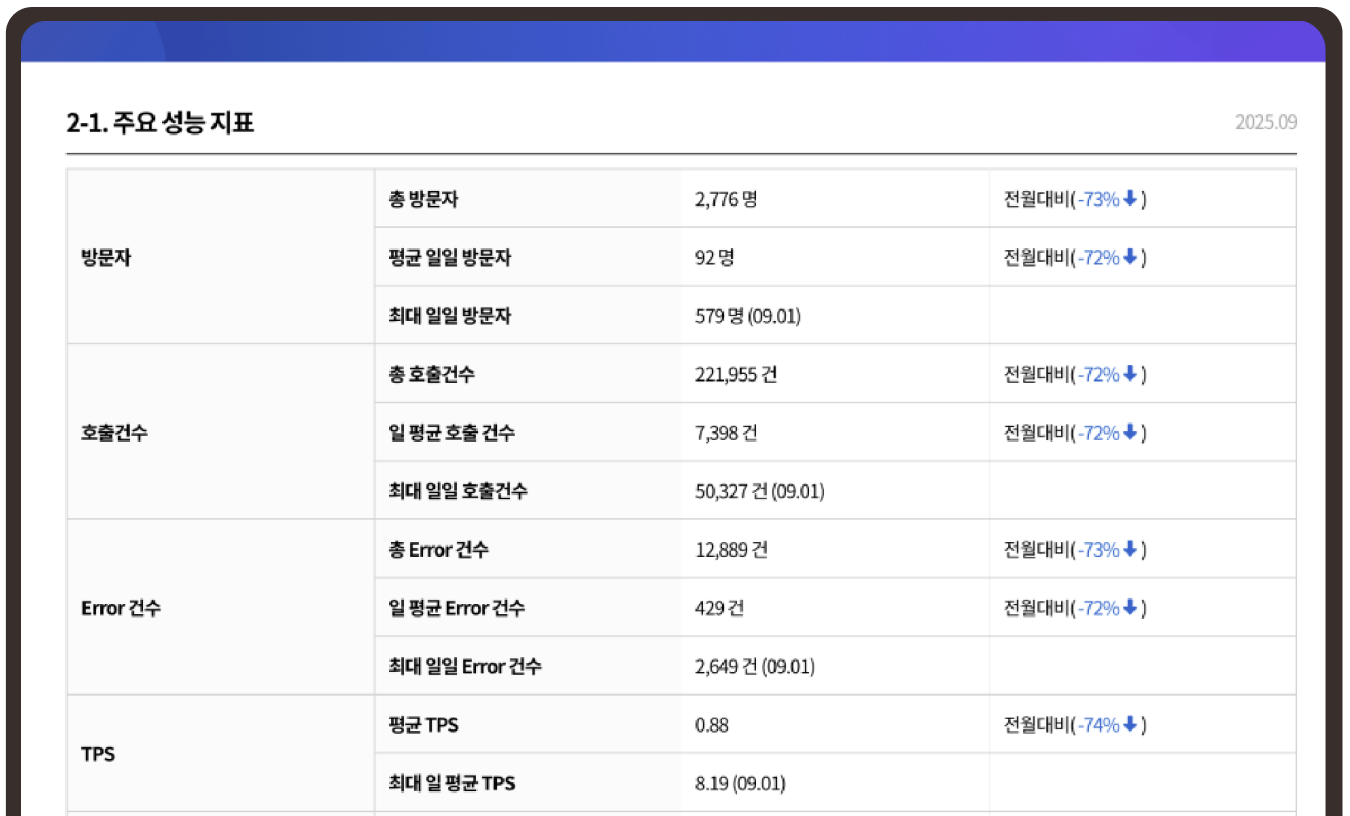
Task: Click the down arrow in 평균 TPS row
Action: click(x=1130, y=724)
